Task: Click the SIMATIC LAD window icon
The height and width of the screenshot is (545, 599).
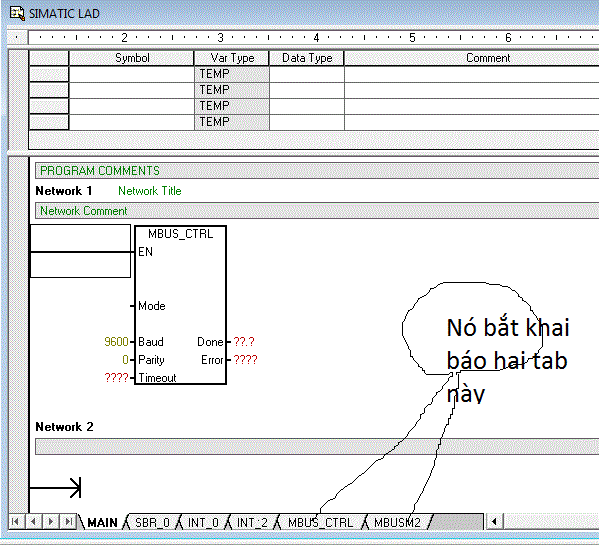Action: [16, 13]
